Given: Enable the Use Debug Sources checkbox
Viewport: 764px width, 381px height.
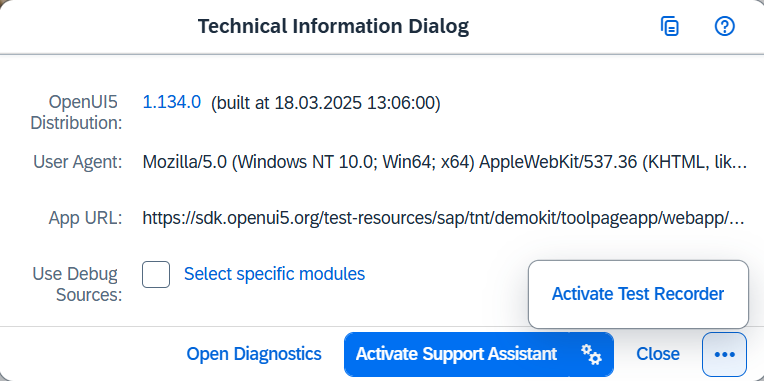Looking at the screenshot, I should (156, 274).
